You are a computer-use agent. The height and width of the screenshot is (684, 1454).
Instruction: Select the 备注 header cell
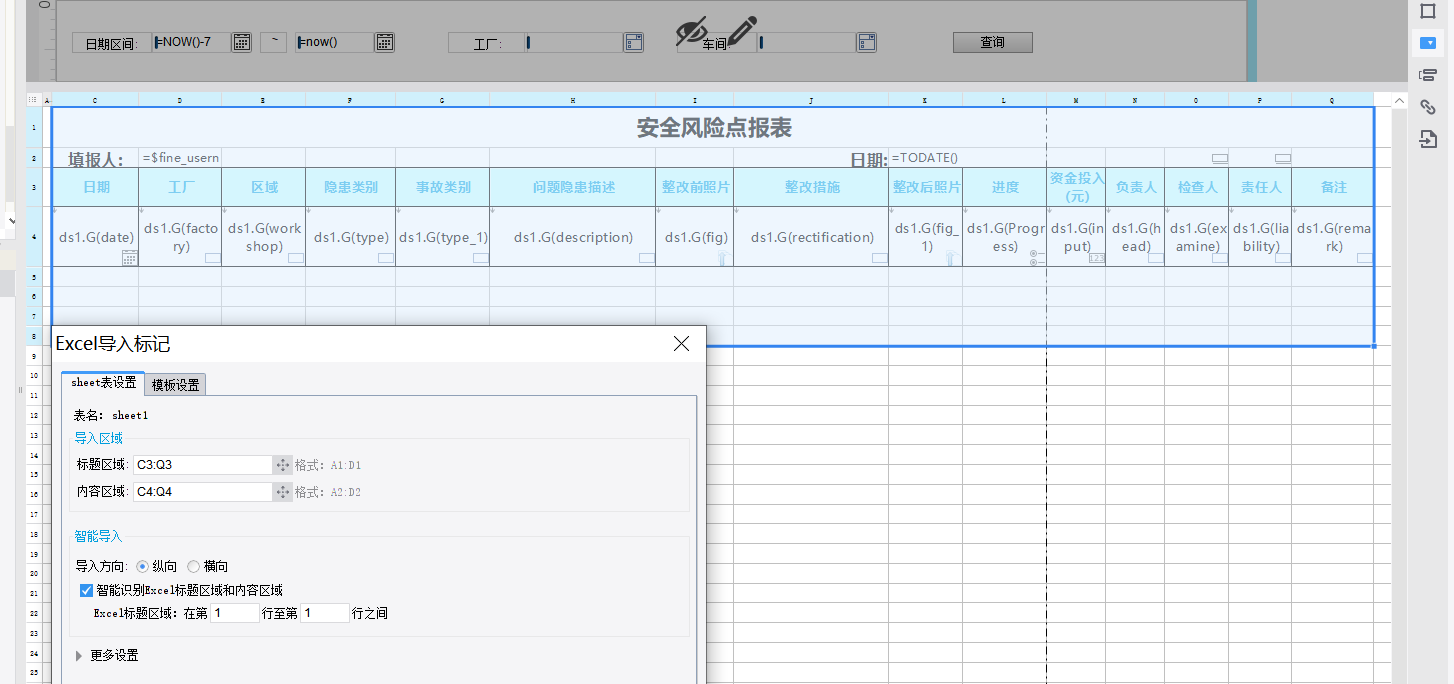point(1333,187)
